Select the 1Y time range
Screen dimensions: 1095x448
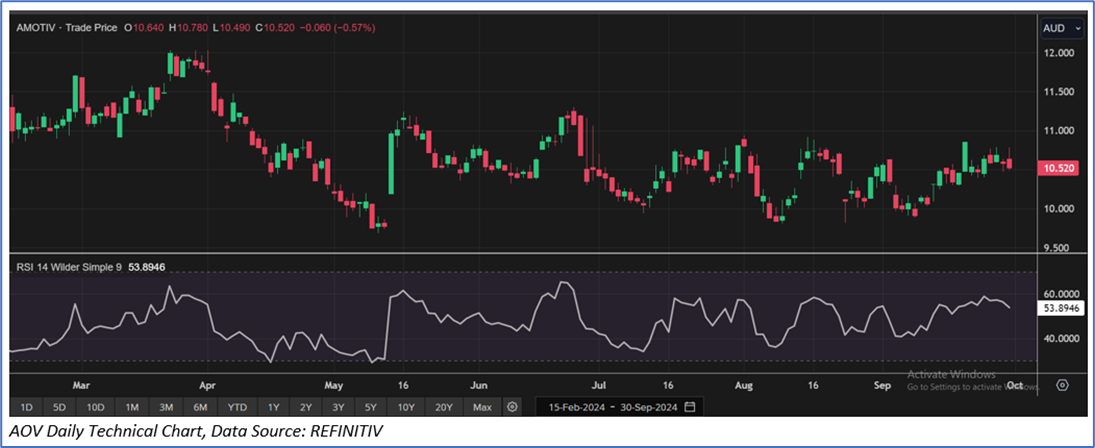pyautogui.click(x=273, y=407)
